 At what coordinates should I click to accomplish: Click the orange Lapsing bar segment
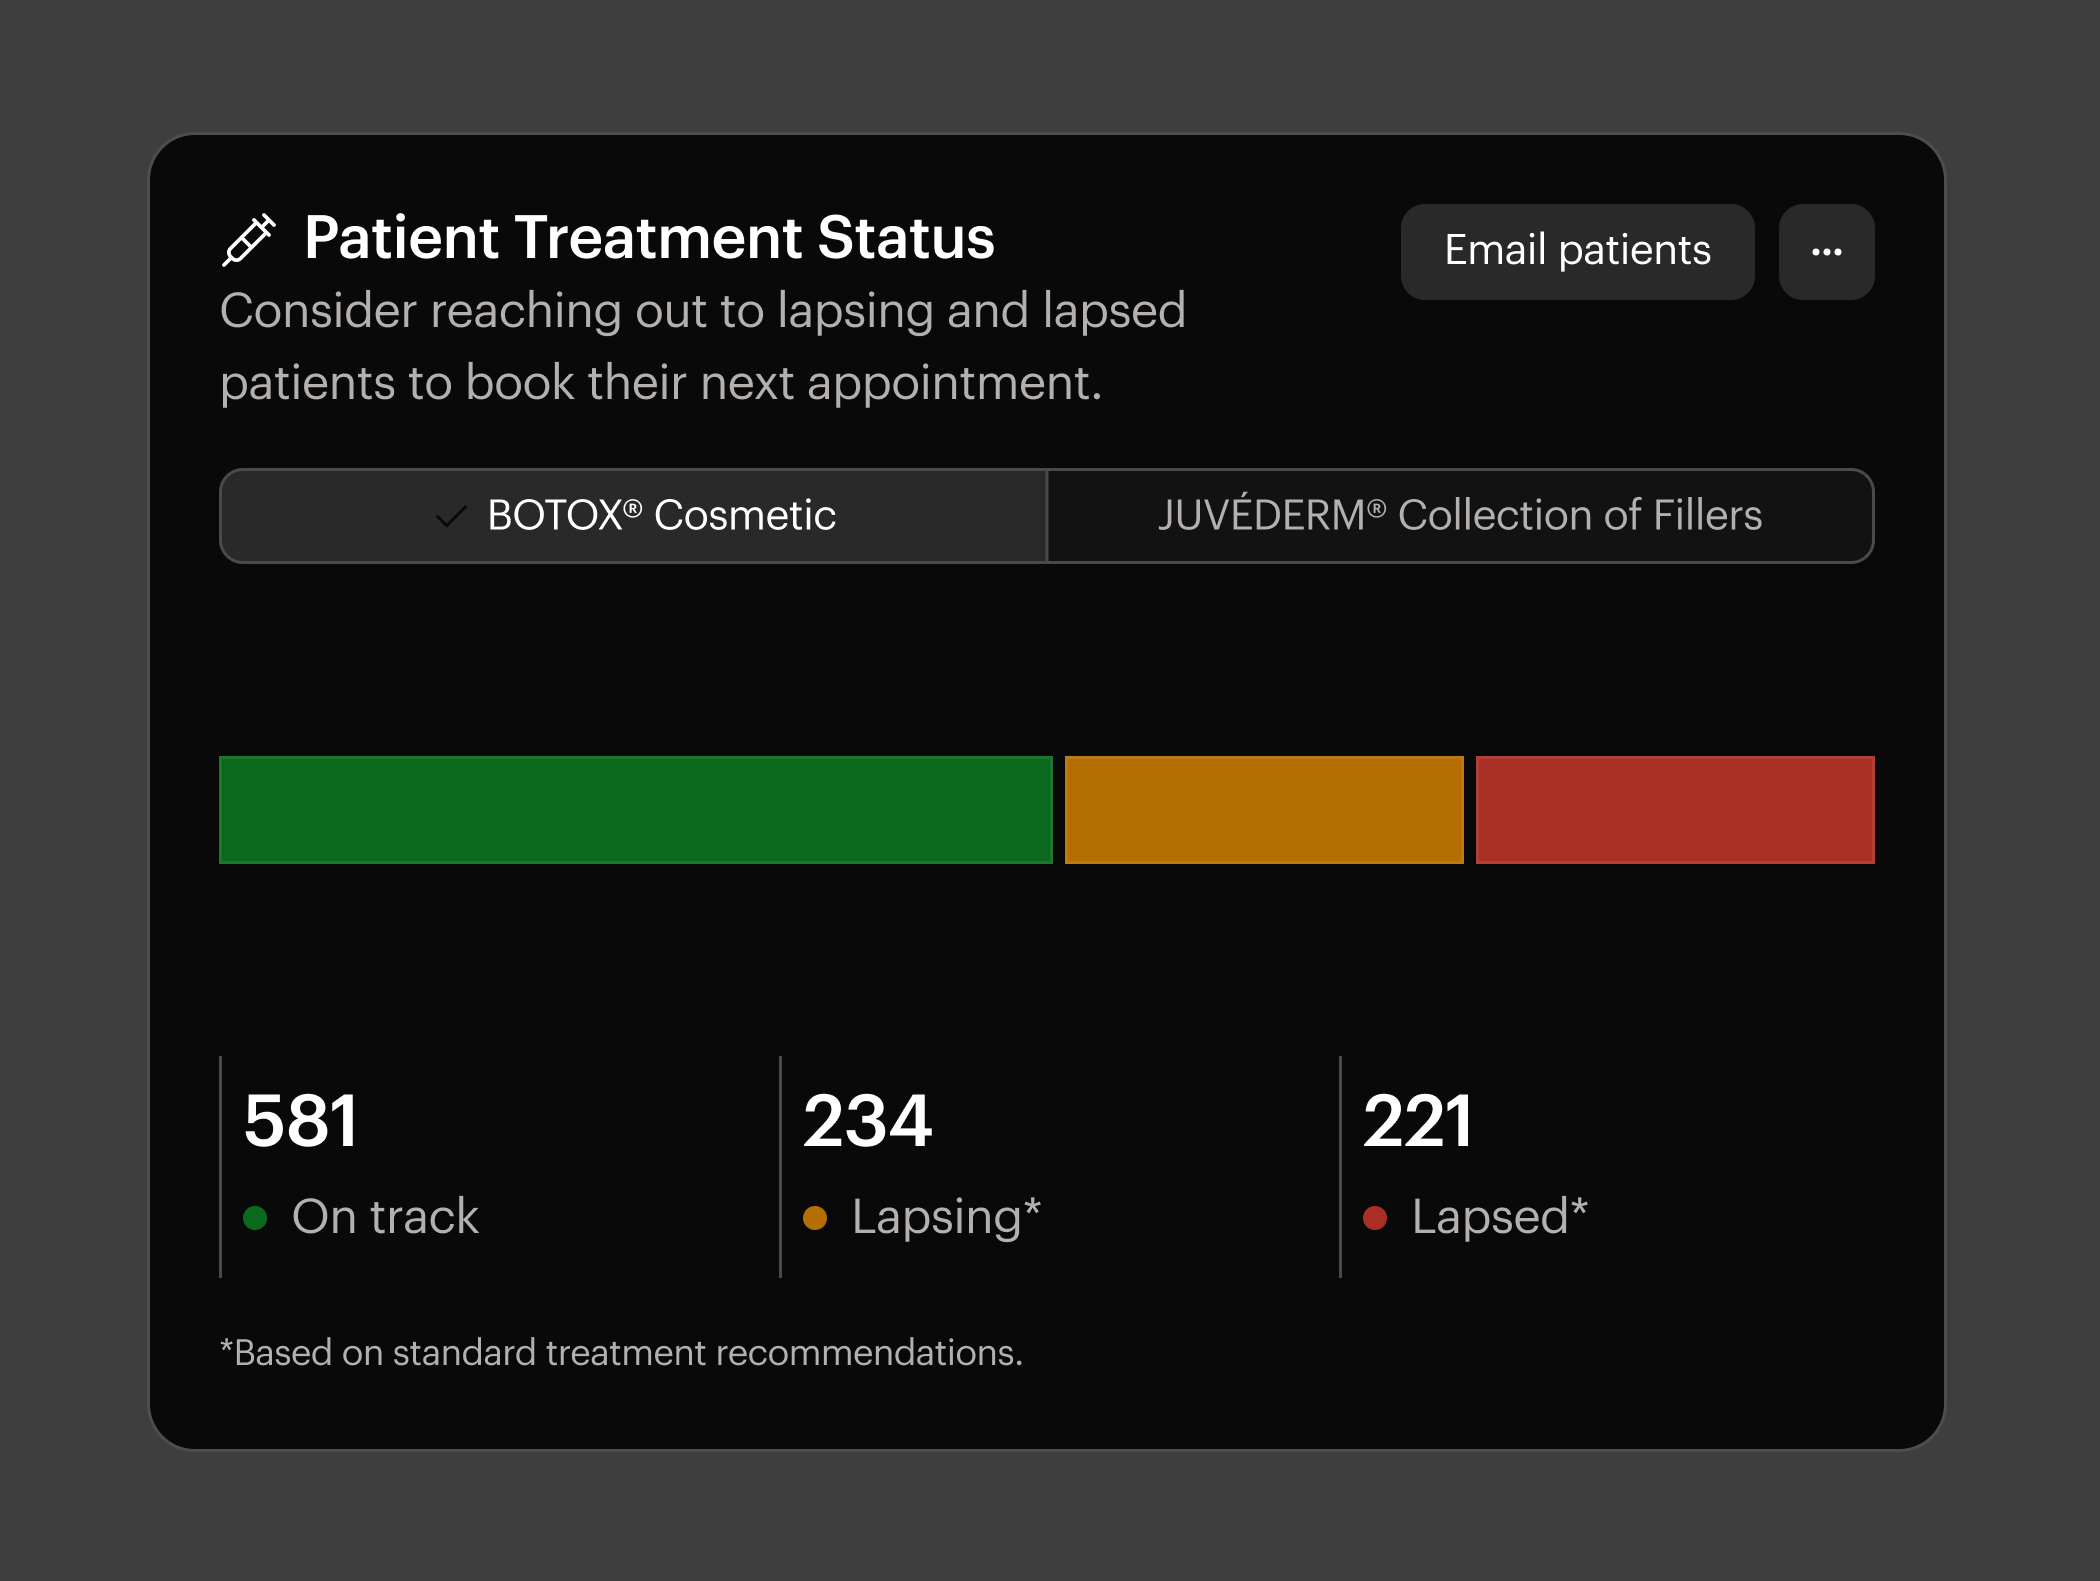pyautogui.click(x=1264, y=810)
